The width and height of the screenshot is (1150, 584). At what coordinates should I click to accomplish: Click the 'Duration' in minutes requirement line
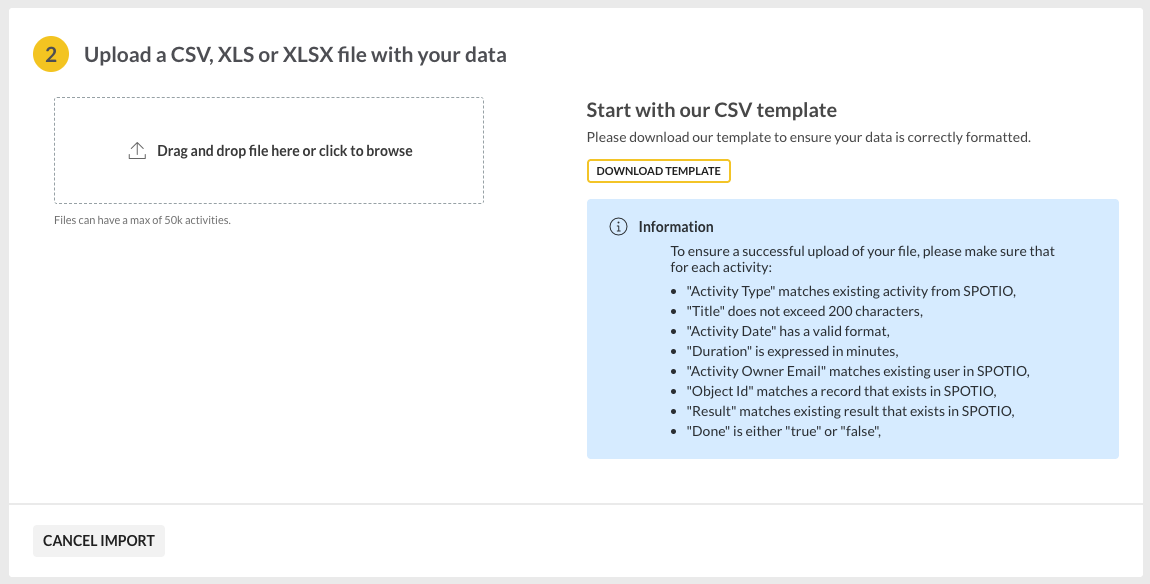[792, 351]
